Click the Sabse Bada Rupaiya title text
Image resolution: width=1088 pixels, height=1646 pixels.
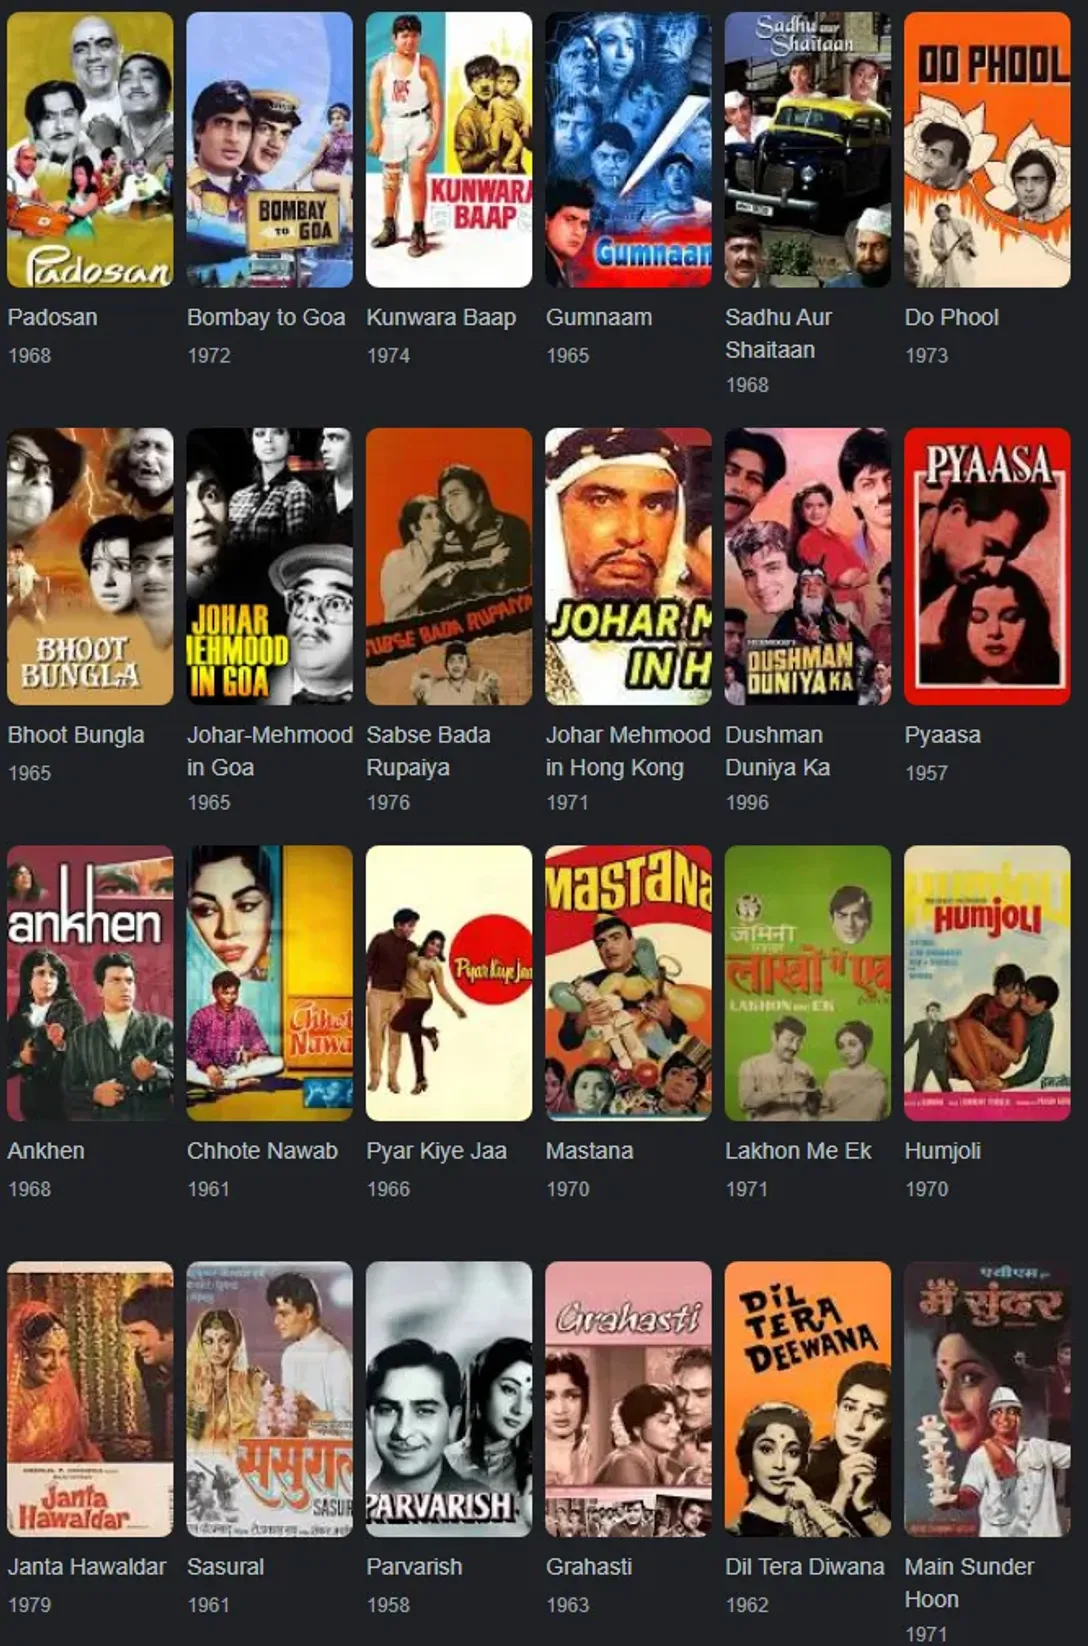428,751
